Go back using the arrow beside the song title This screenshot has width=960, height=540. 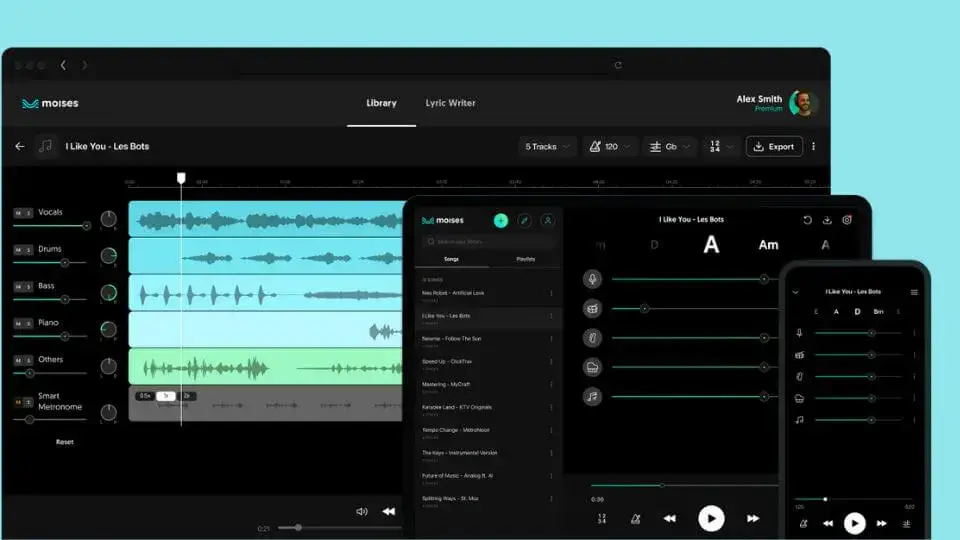[x=20, y=146]
